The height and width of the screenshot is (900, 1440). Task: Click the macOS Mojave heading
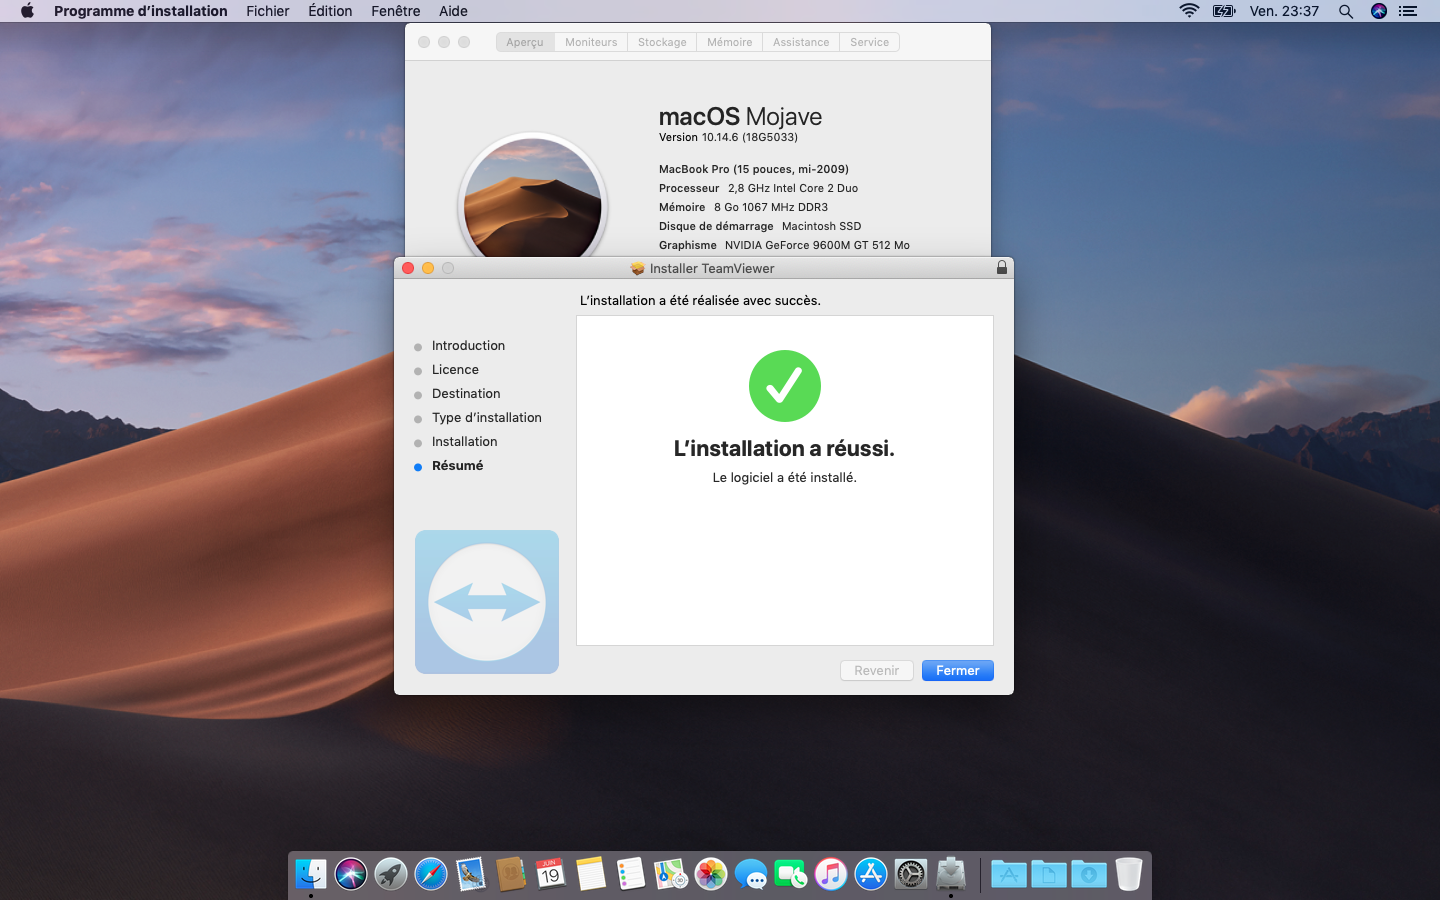[x=740, y=116]
